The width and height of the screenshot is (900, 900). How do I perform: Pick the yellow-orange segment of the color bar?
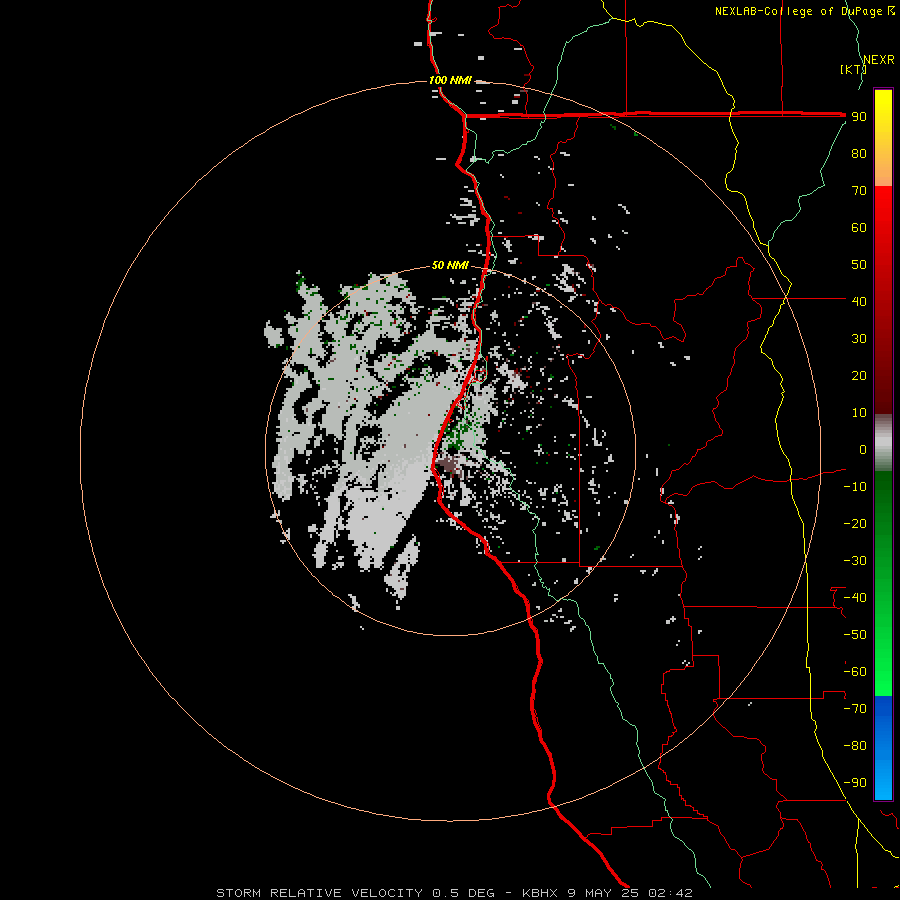[x=883, y=138]
